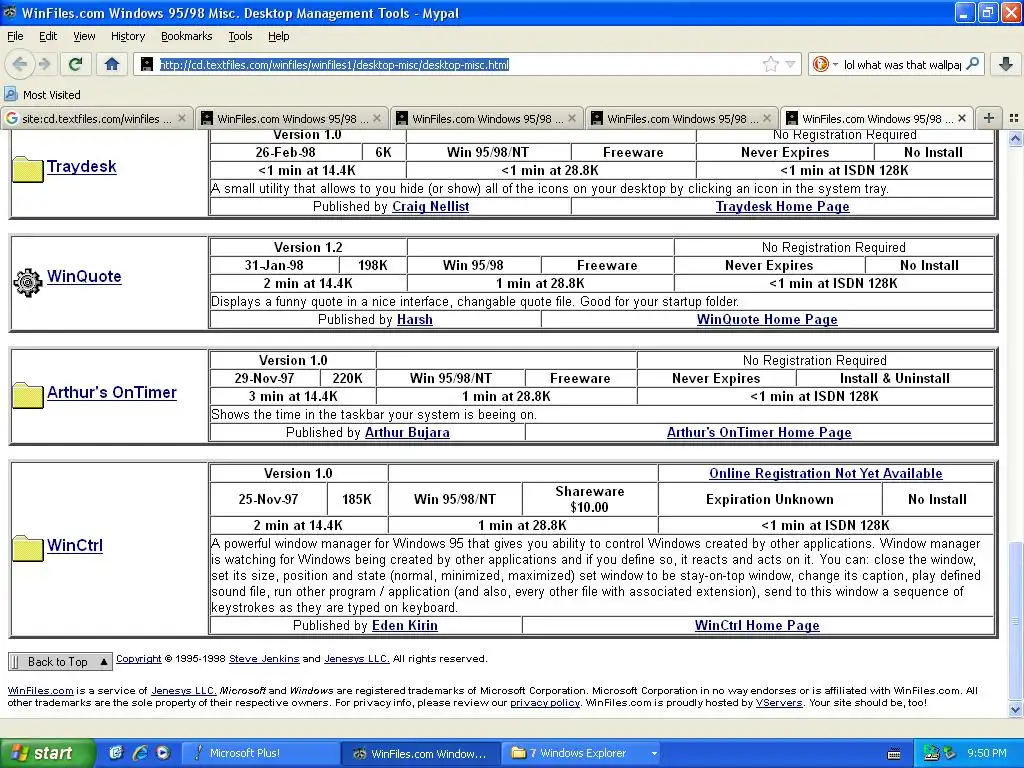1024x768 pixels.
Task: Click the vertical scrollbar thumb
Action: [1015, 620]
